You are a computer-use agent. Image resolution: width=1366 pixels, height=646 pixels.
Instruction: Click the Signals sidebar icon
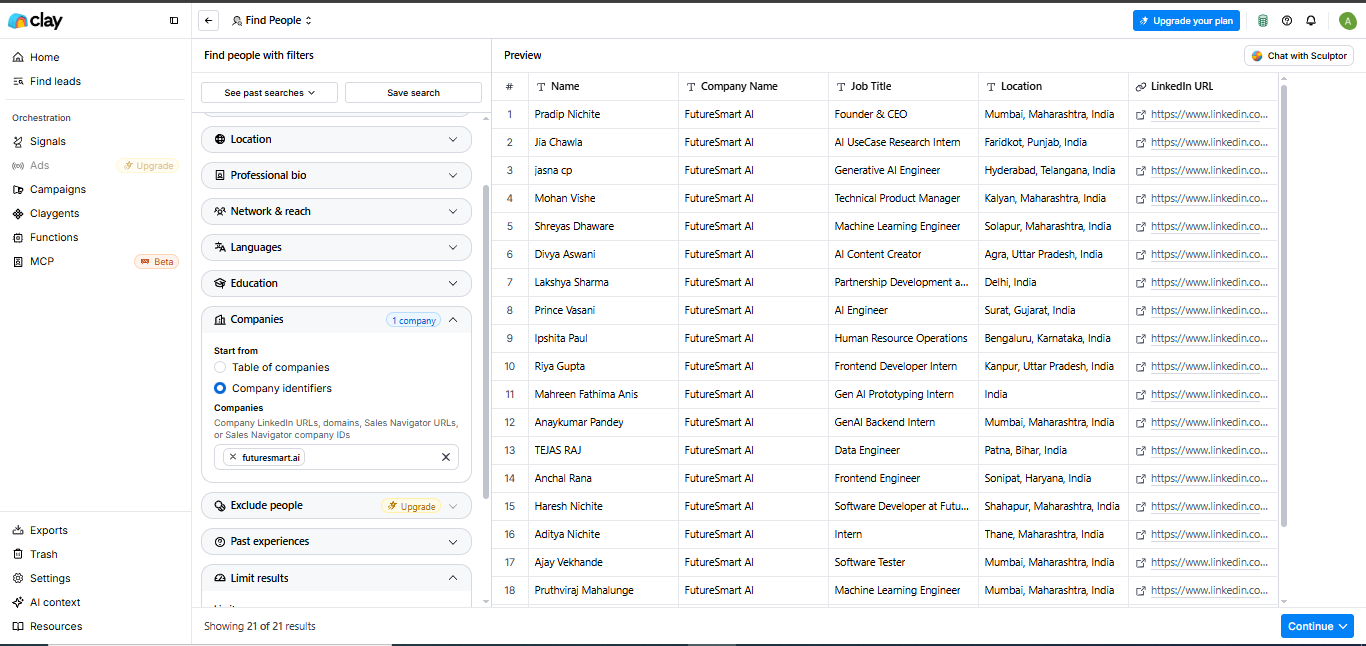pos(19,141)
